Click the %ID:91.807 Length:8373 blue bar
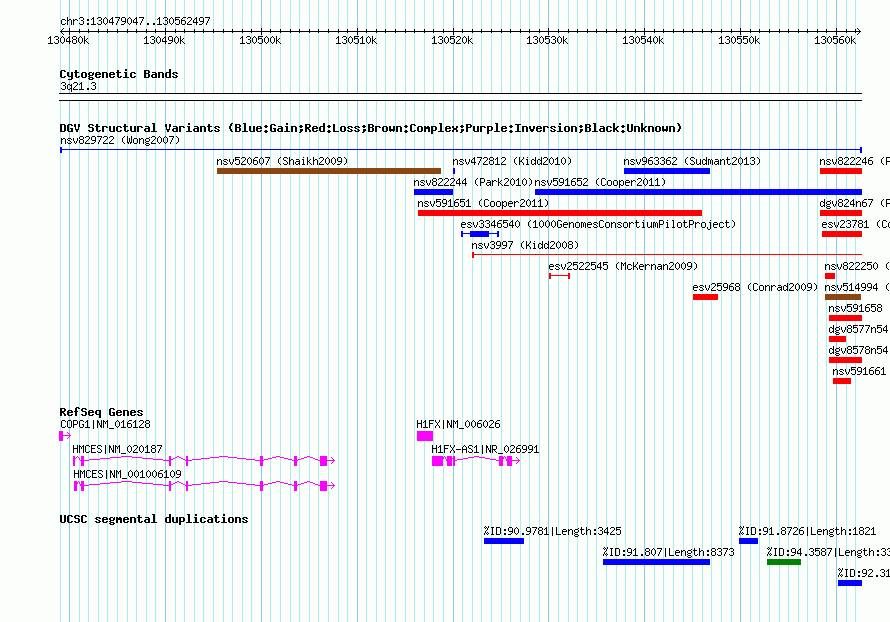 pyautogui.click(x=656, y=562)
